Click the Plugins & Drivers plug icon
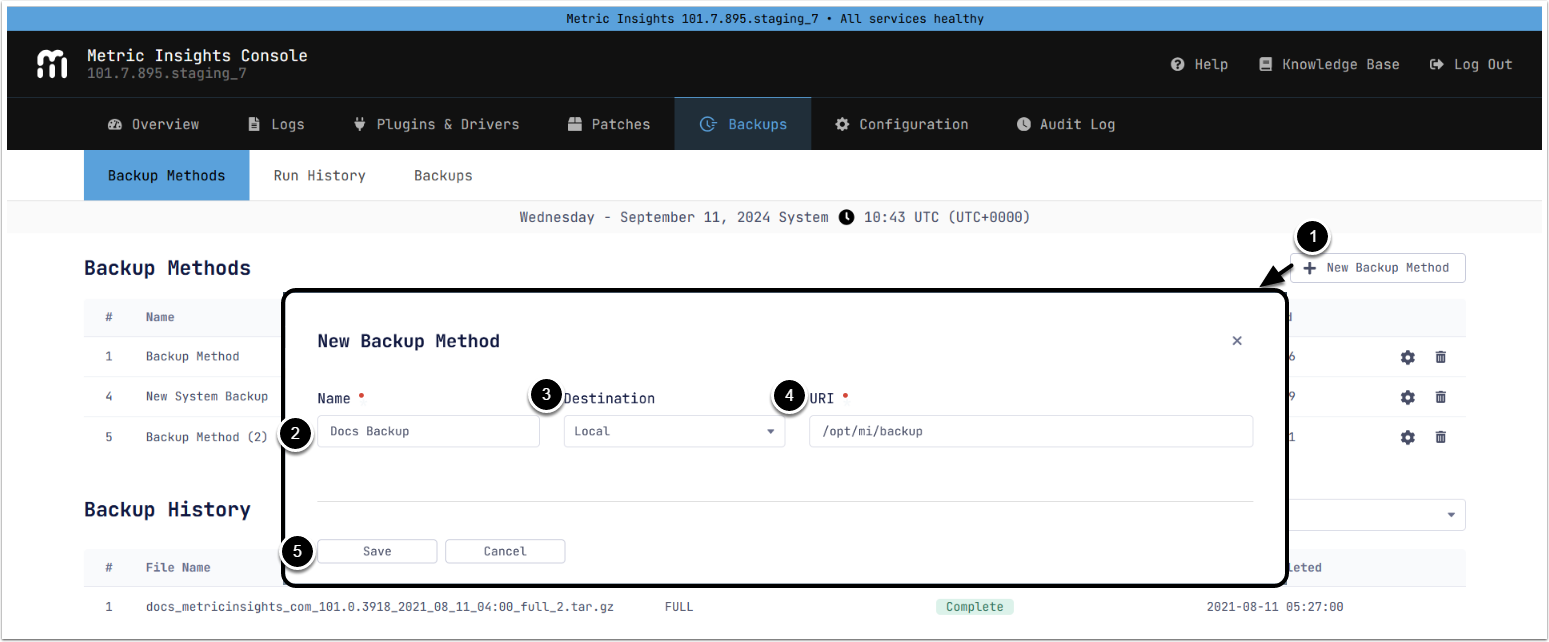 (x=360, y=124)
